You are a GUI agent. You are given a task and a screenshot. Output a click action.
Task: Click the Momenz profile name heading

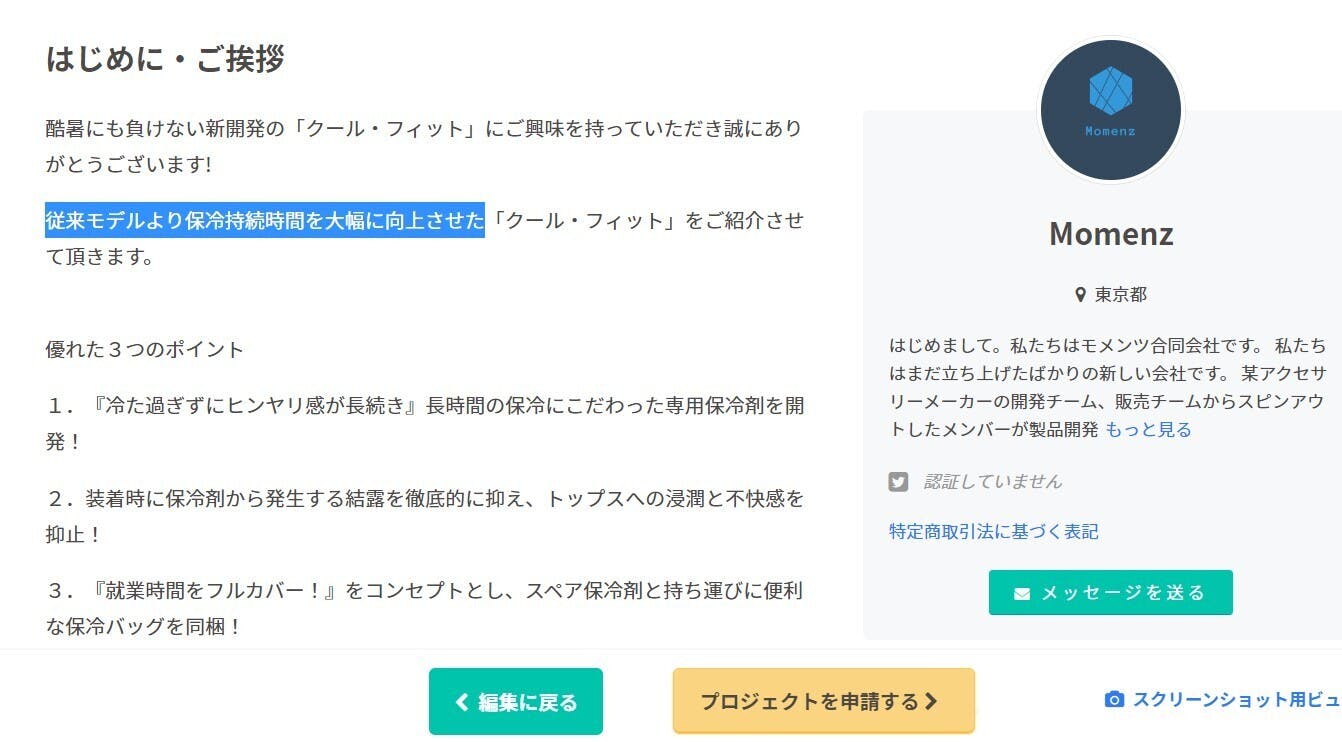[1110, 234]
